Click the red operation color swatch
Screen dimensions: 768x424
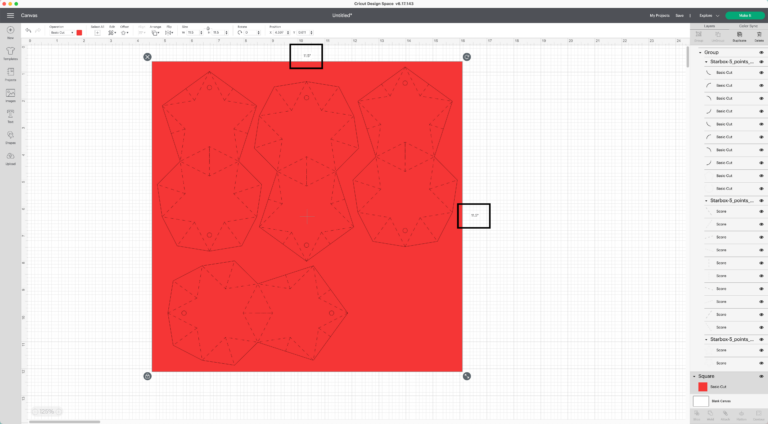(79, 33)
